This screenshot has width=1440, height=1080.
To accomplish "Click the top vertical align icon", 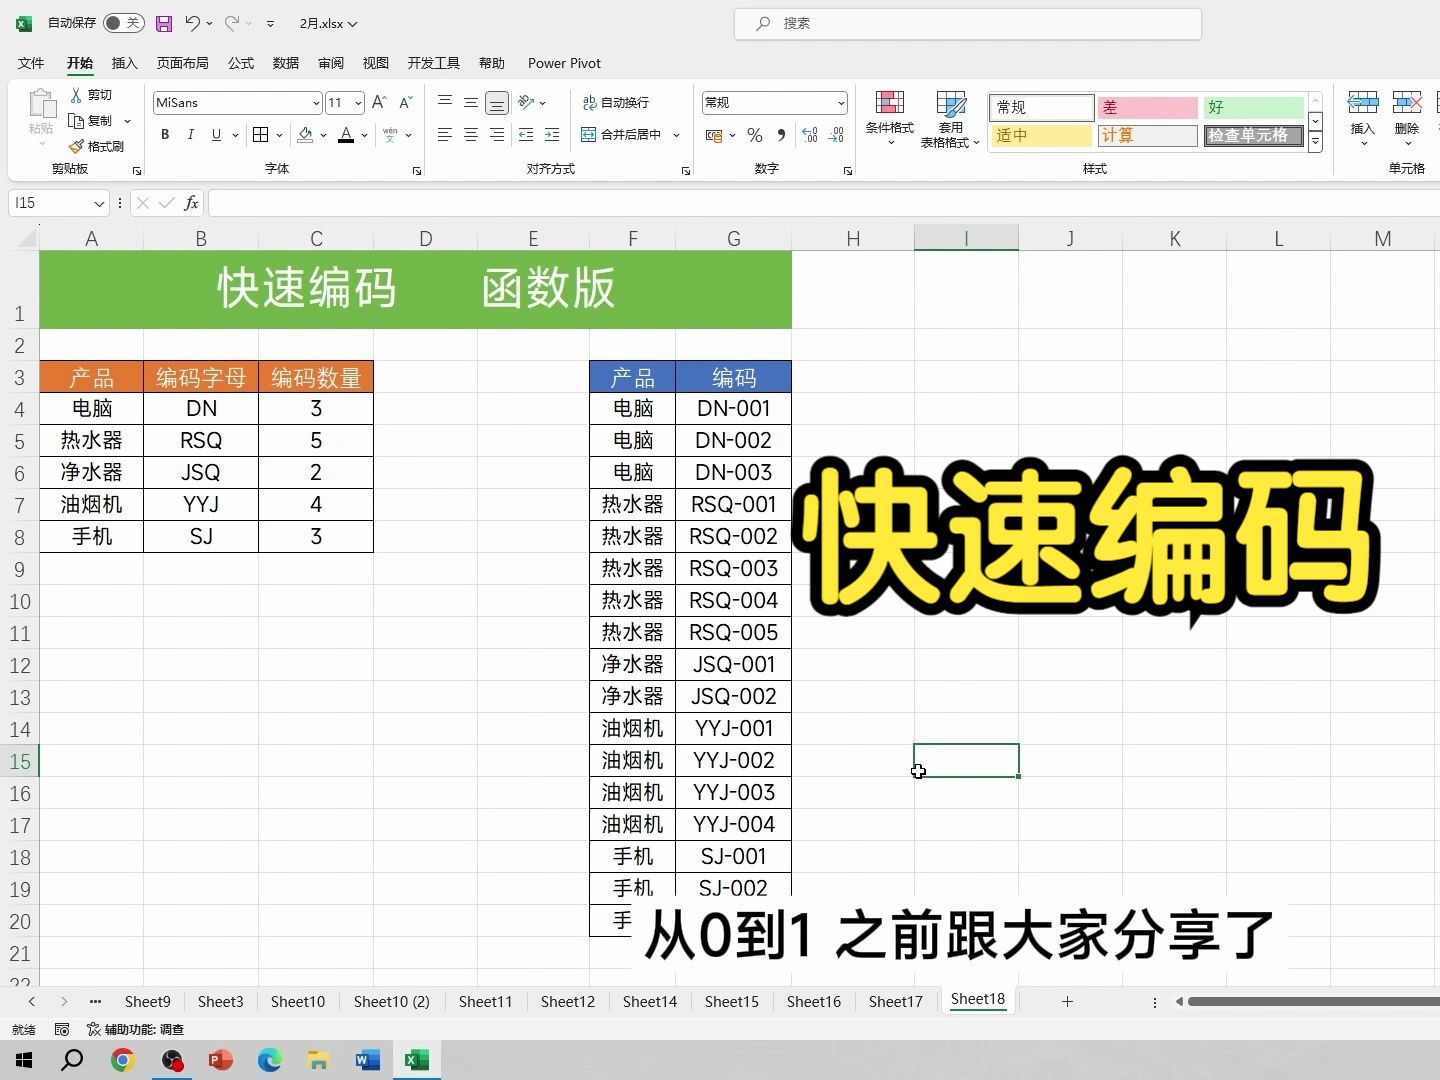I will point(445,102).
